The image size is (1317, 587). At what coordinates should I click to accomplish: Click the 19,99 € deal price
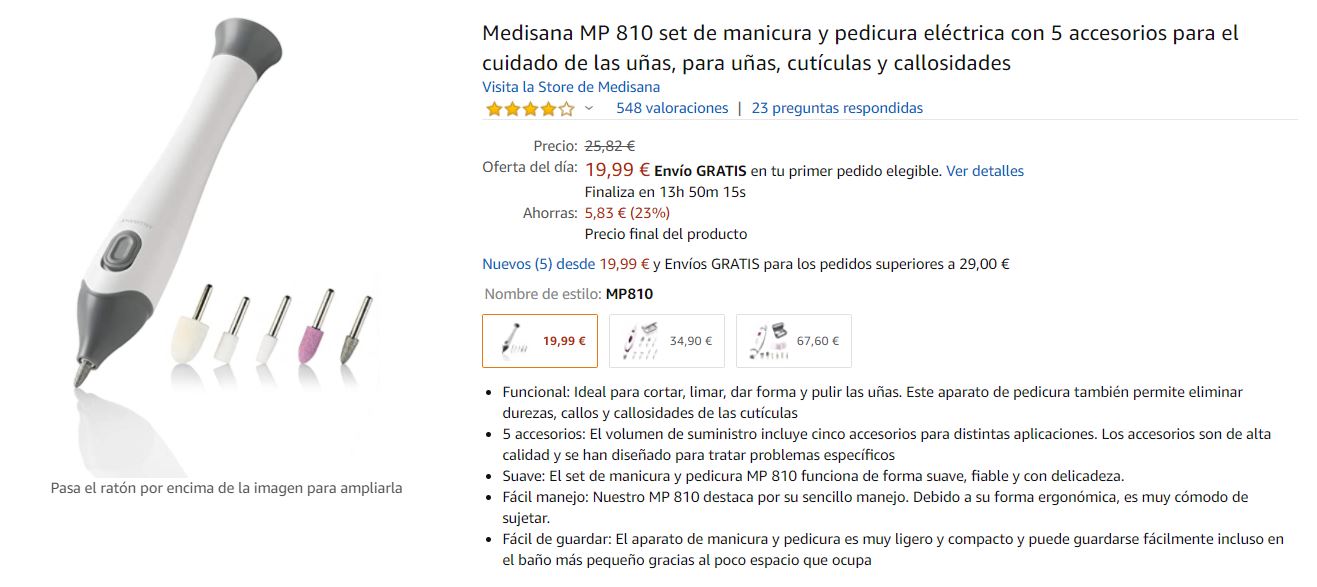click(617, 170)
